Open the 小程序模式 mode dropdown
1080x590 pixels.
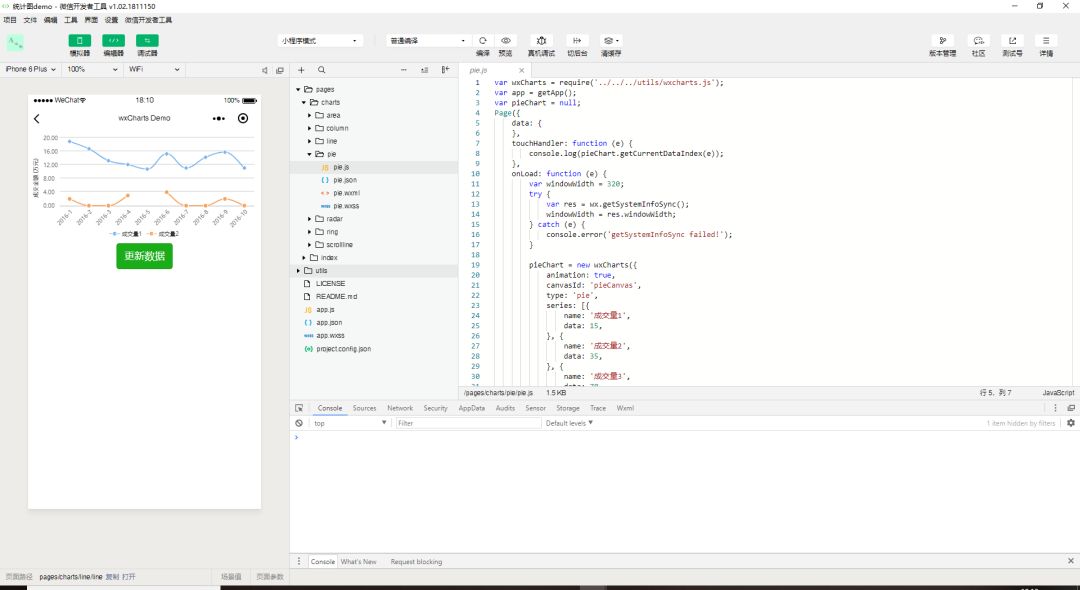tap(320, 41)
